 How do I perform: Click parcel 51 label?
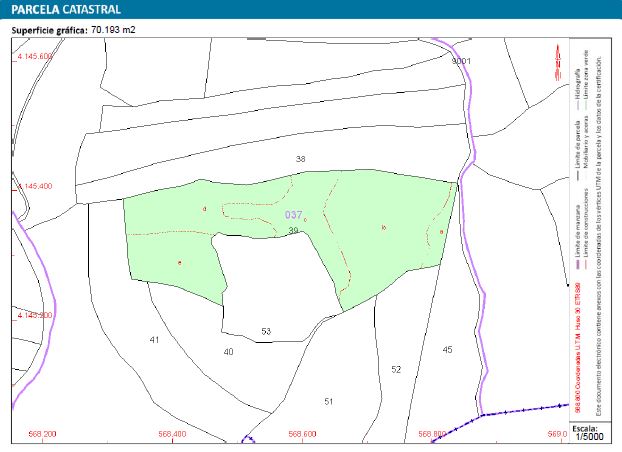point(328,402)
